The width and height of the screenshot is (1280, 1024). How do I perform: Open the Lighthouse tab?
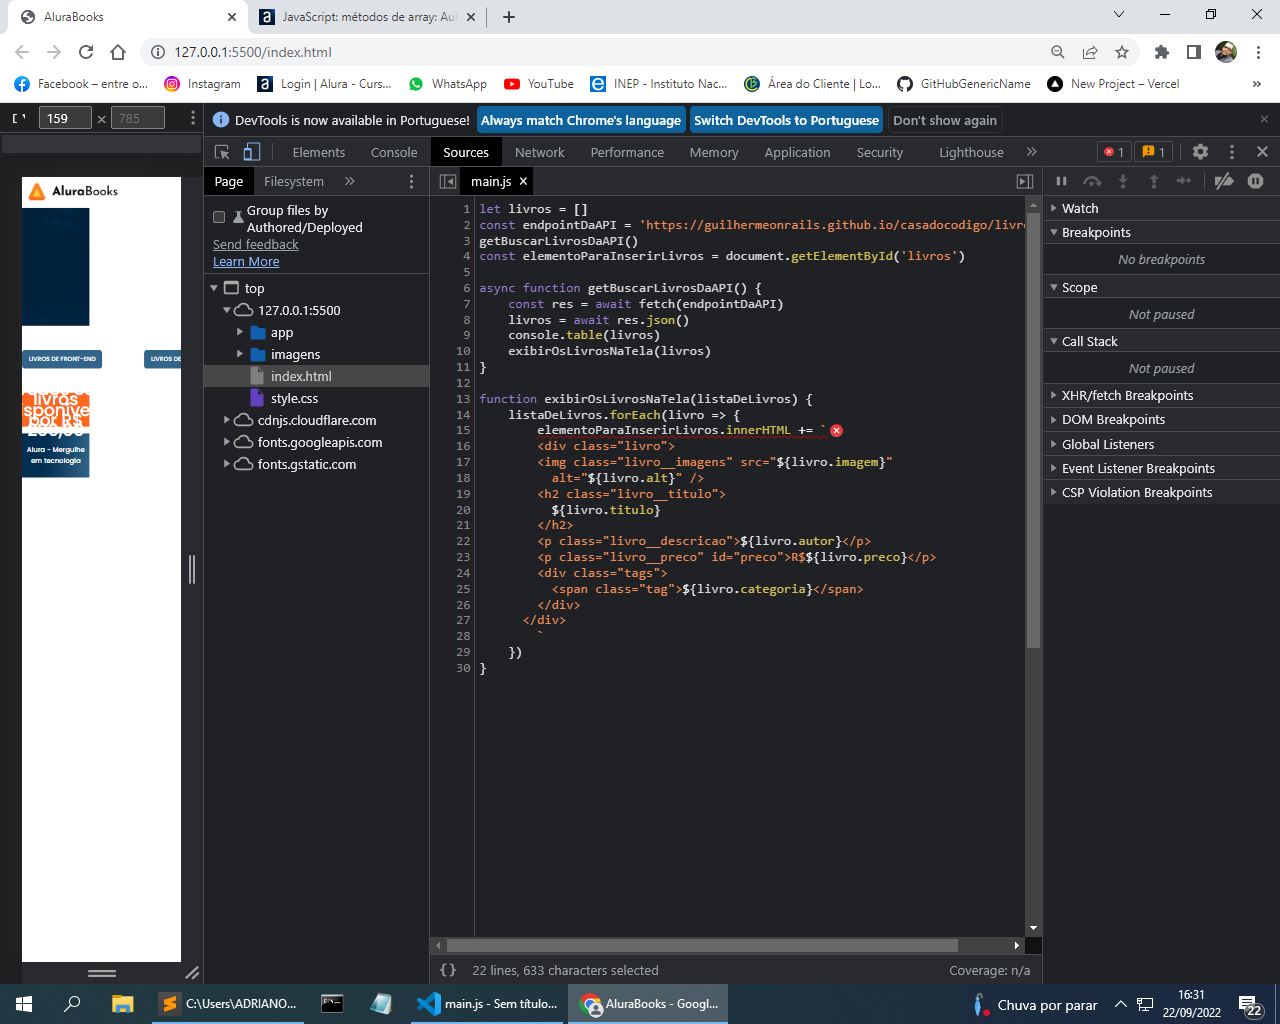971,152
